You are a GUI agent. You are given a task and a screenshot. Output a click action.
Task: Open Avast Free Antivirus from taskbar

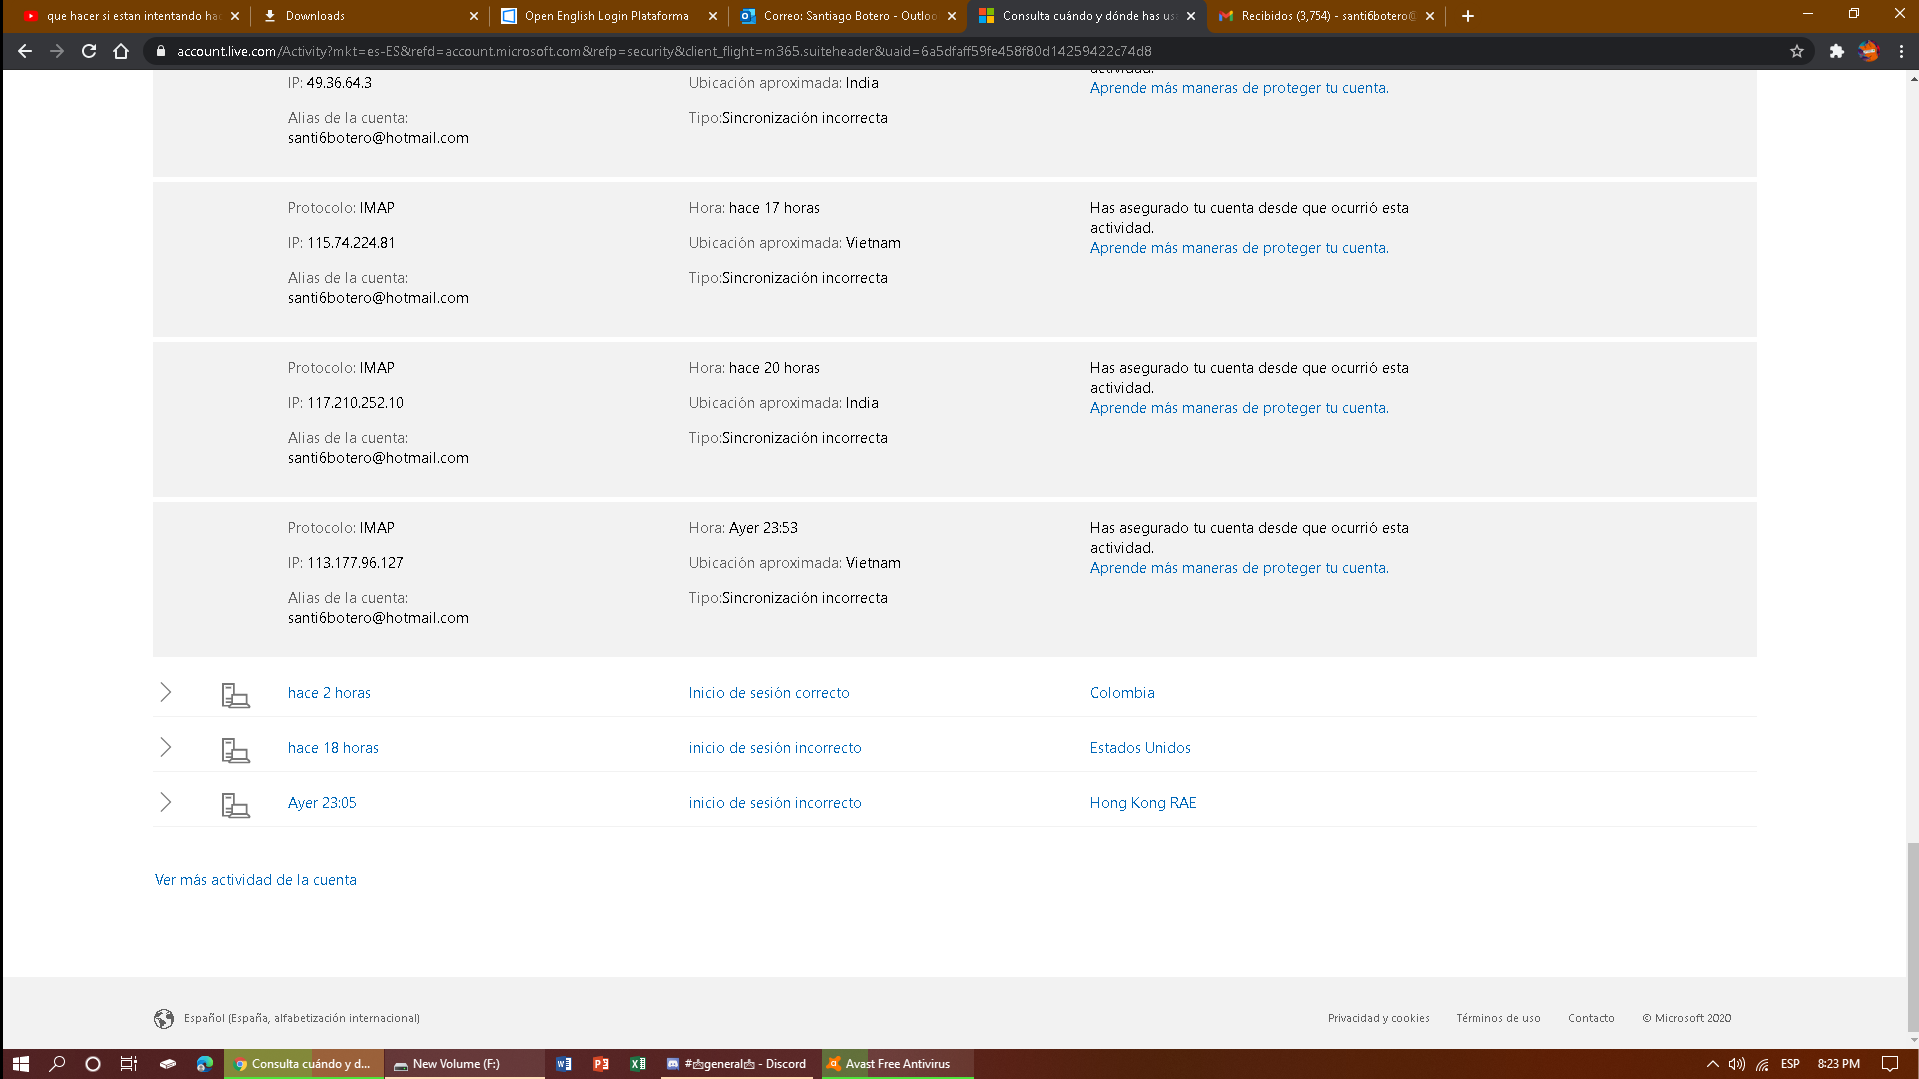897,1064
